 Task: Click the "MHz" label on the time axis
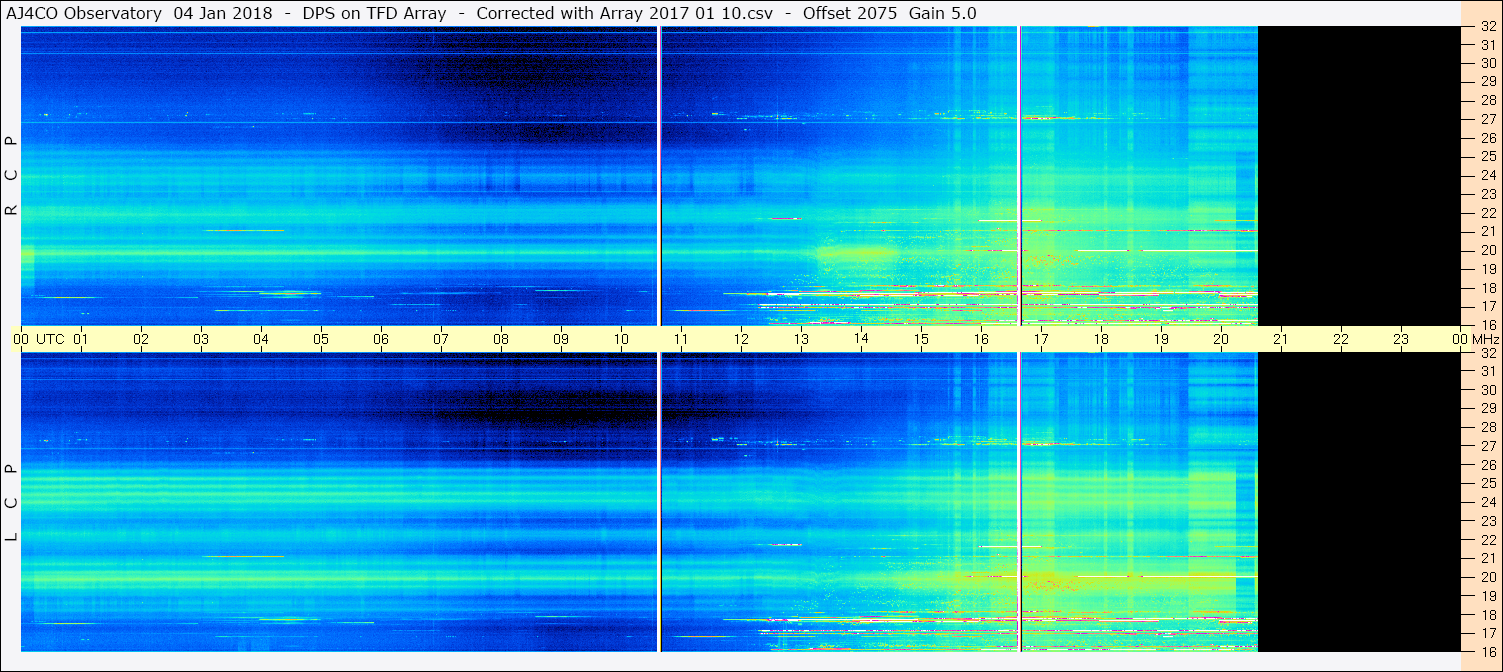[x=1485, y=339]
